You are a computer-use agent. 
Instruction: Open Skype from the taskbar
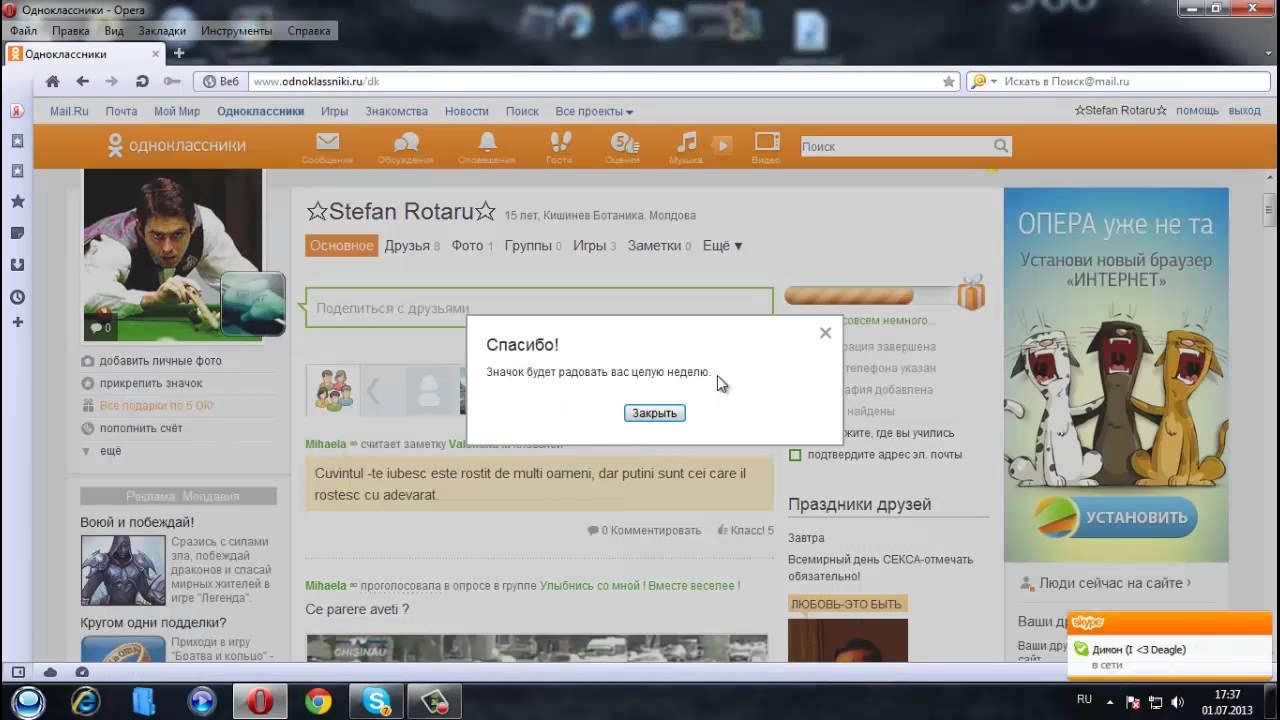[377, 701]
